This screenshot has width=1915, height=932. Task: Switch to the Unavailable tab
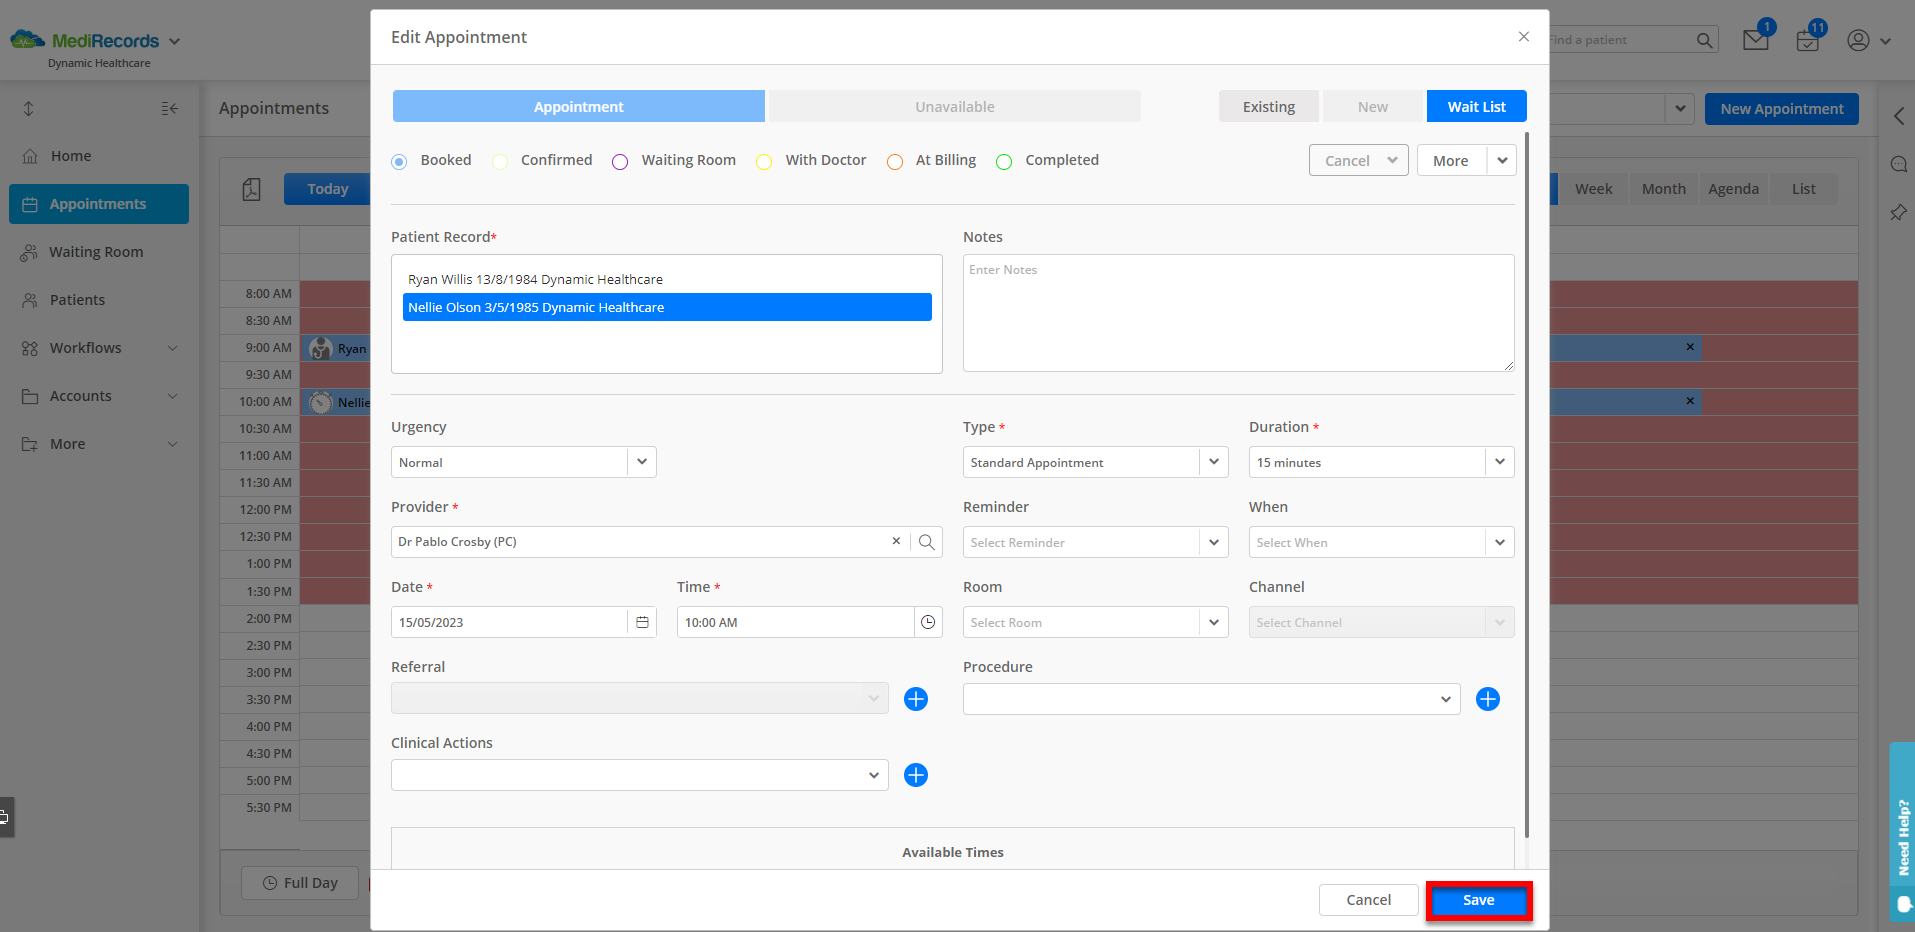click(x=955, y=106)
